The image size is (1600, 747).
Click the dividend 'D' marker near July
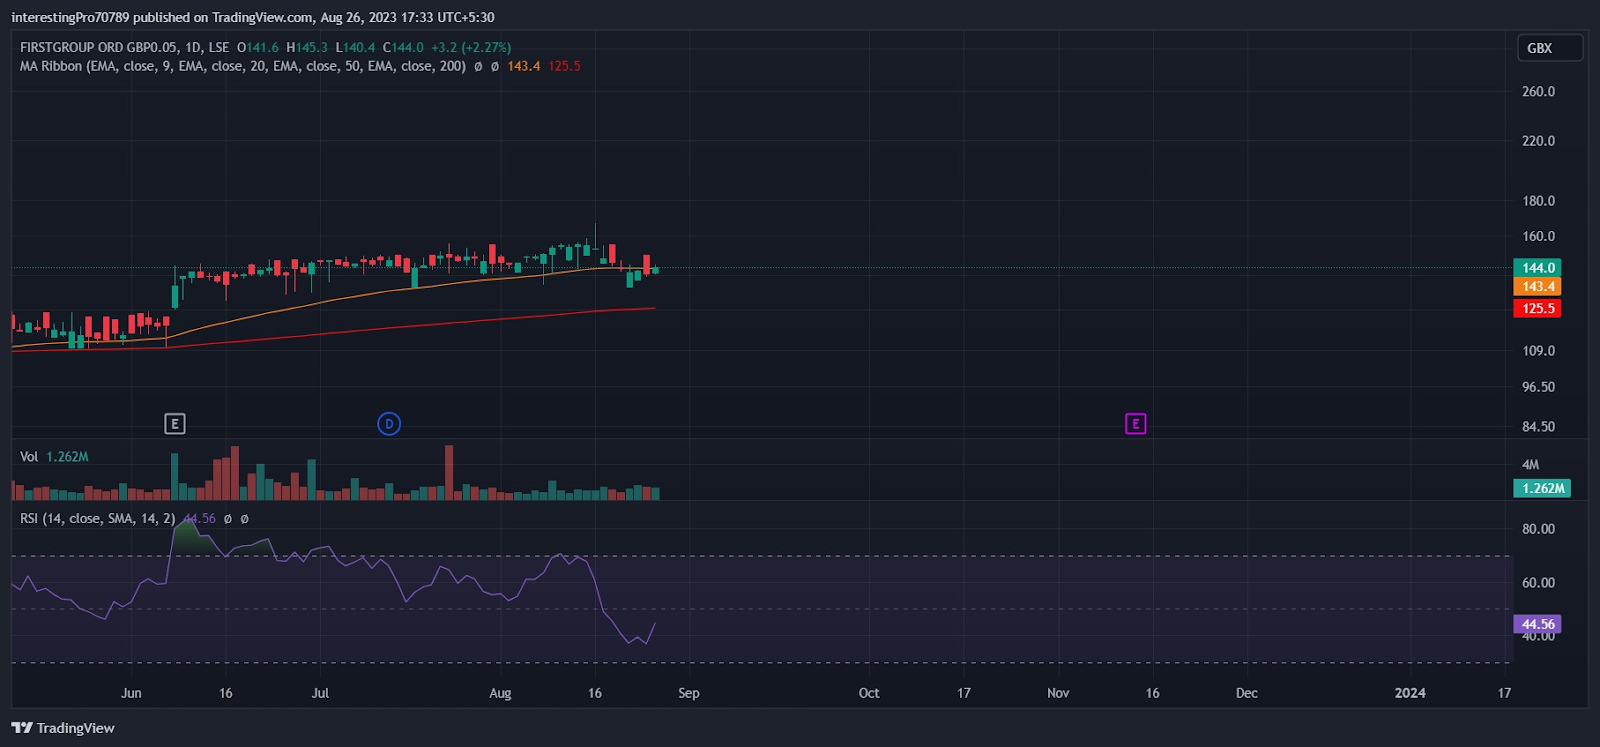(389, 424)
